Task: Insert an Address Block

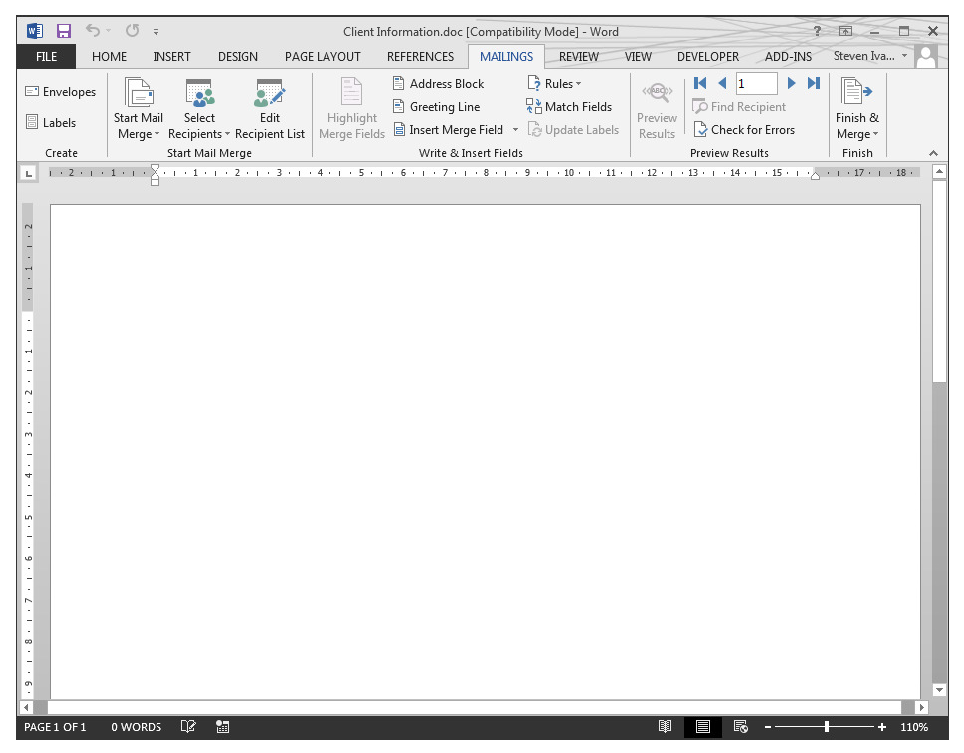Action: point(438,84)
